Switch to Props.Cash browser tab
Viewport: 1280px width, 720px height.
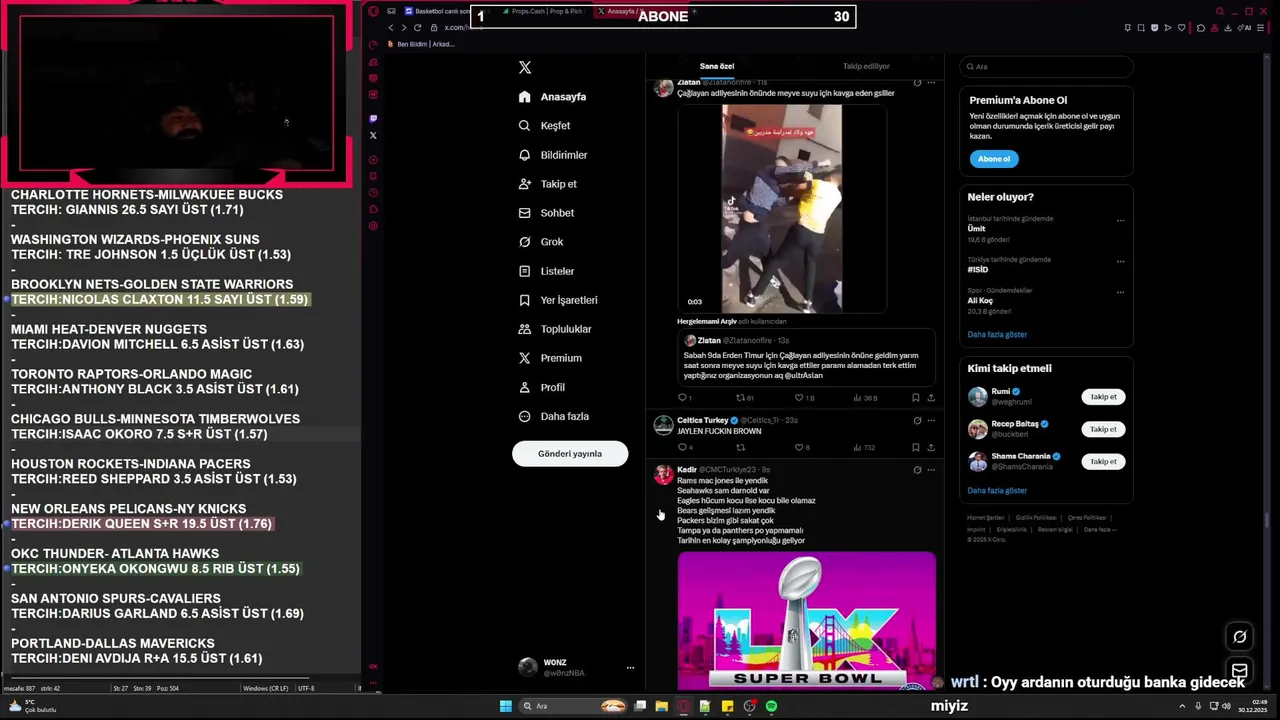[x=543, y=11]
